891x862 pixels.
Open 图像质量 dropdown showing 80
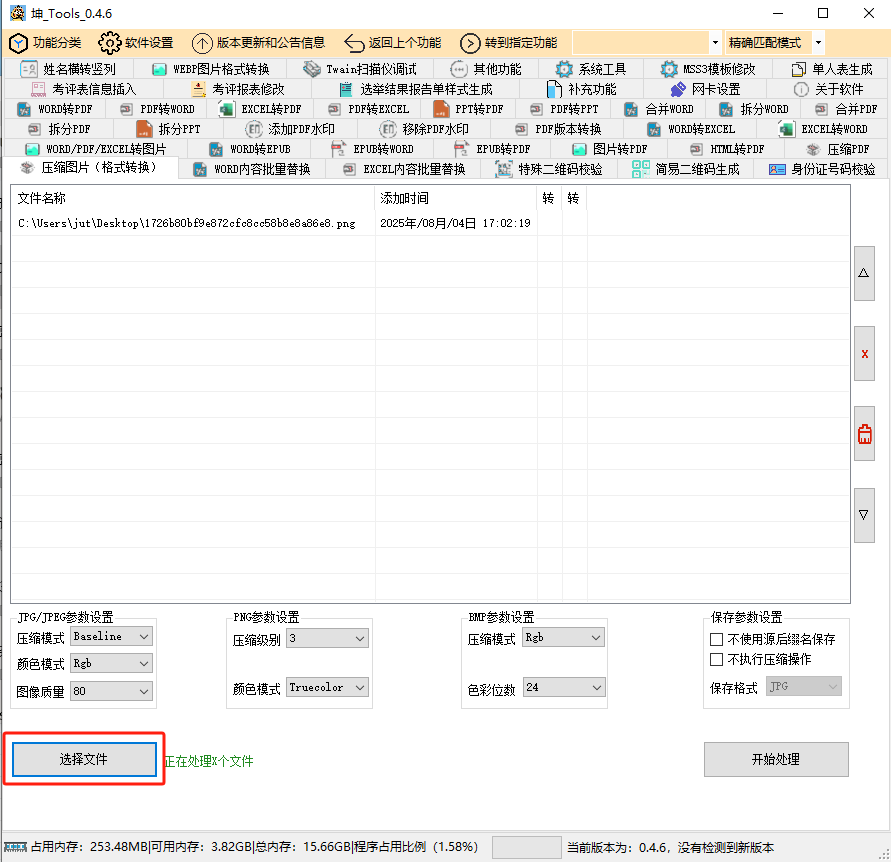click(x=111, y=691)
